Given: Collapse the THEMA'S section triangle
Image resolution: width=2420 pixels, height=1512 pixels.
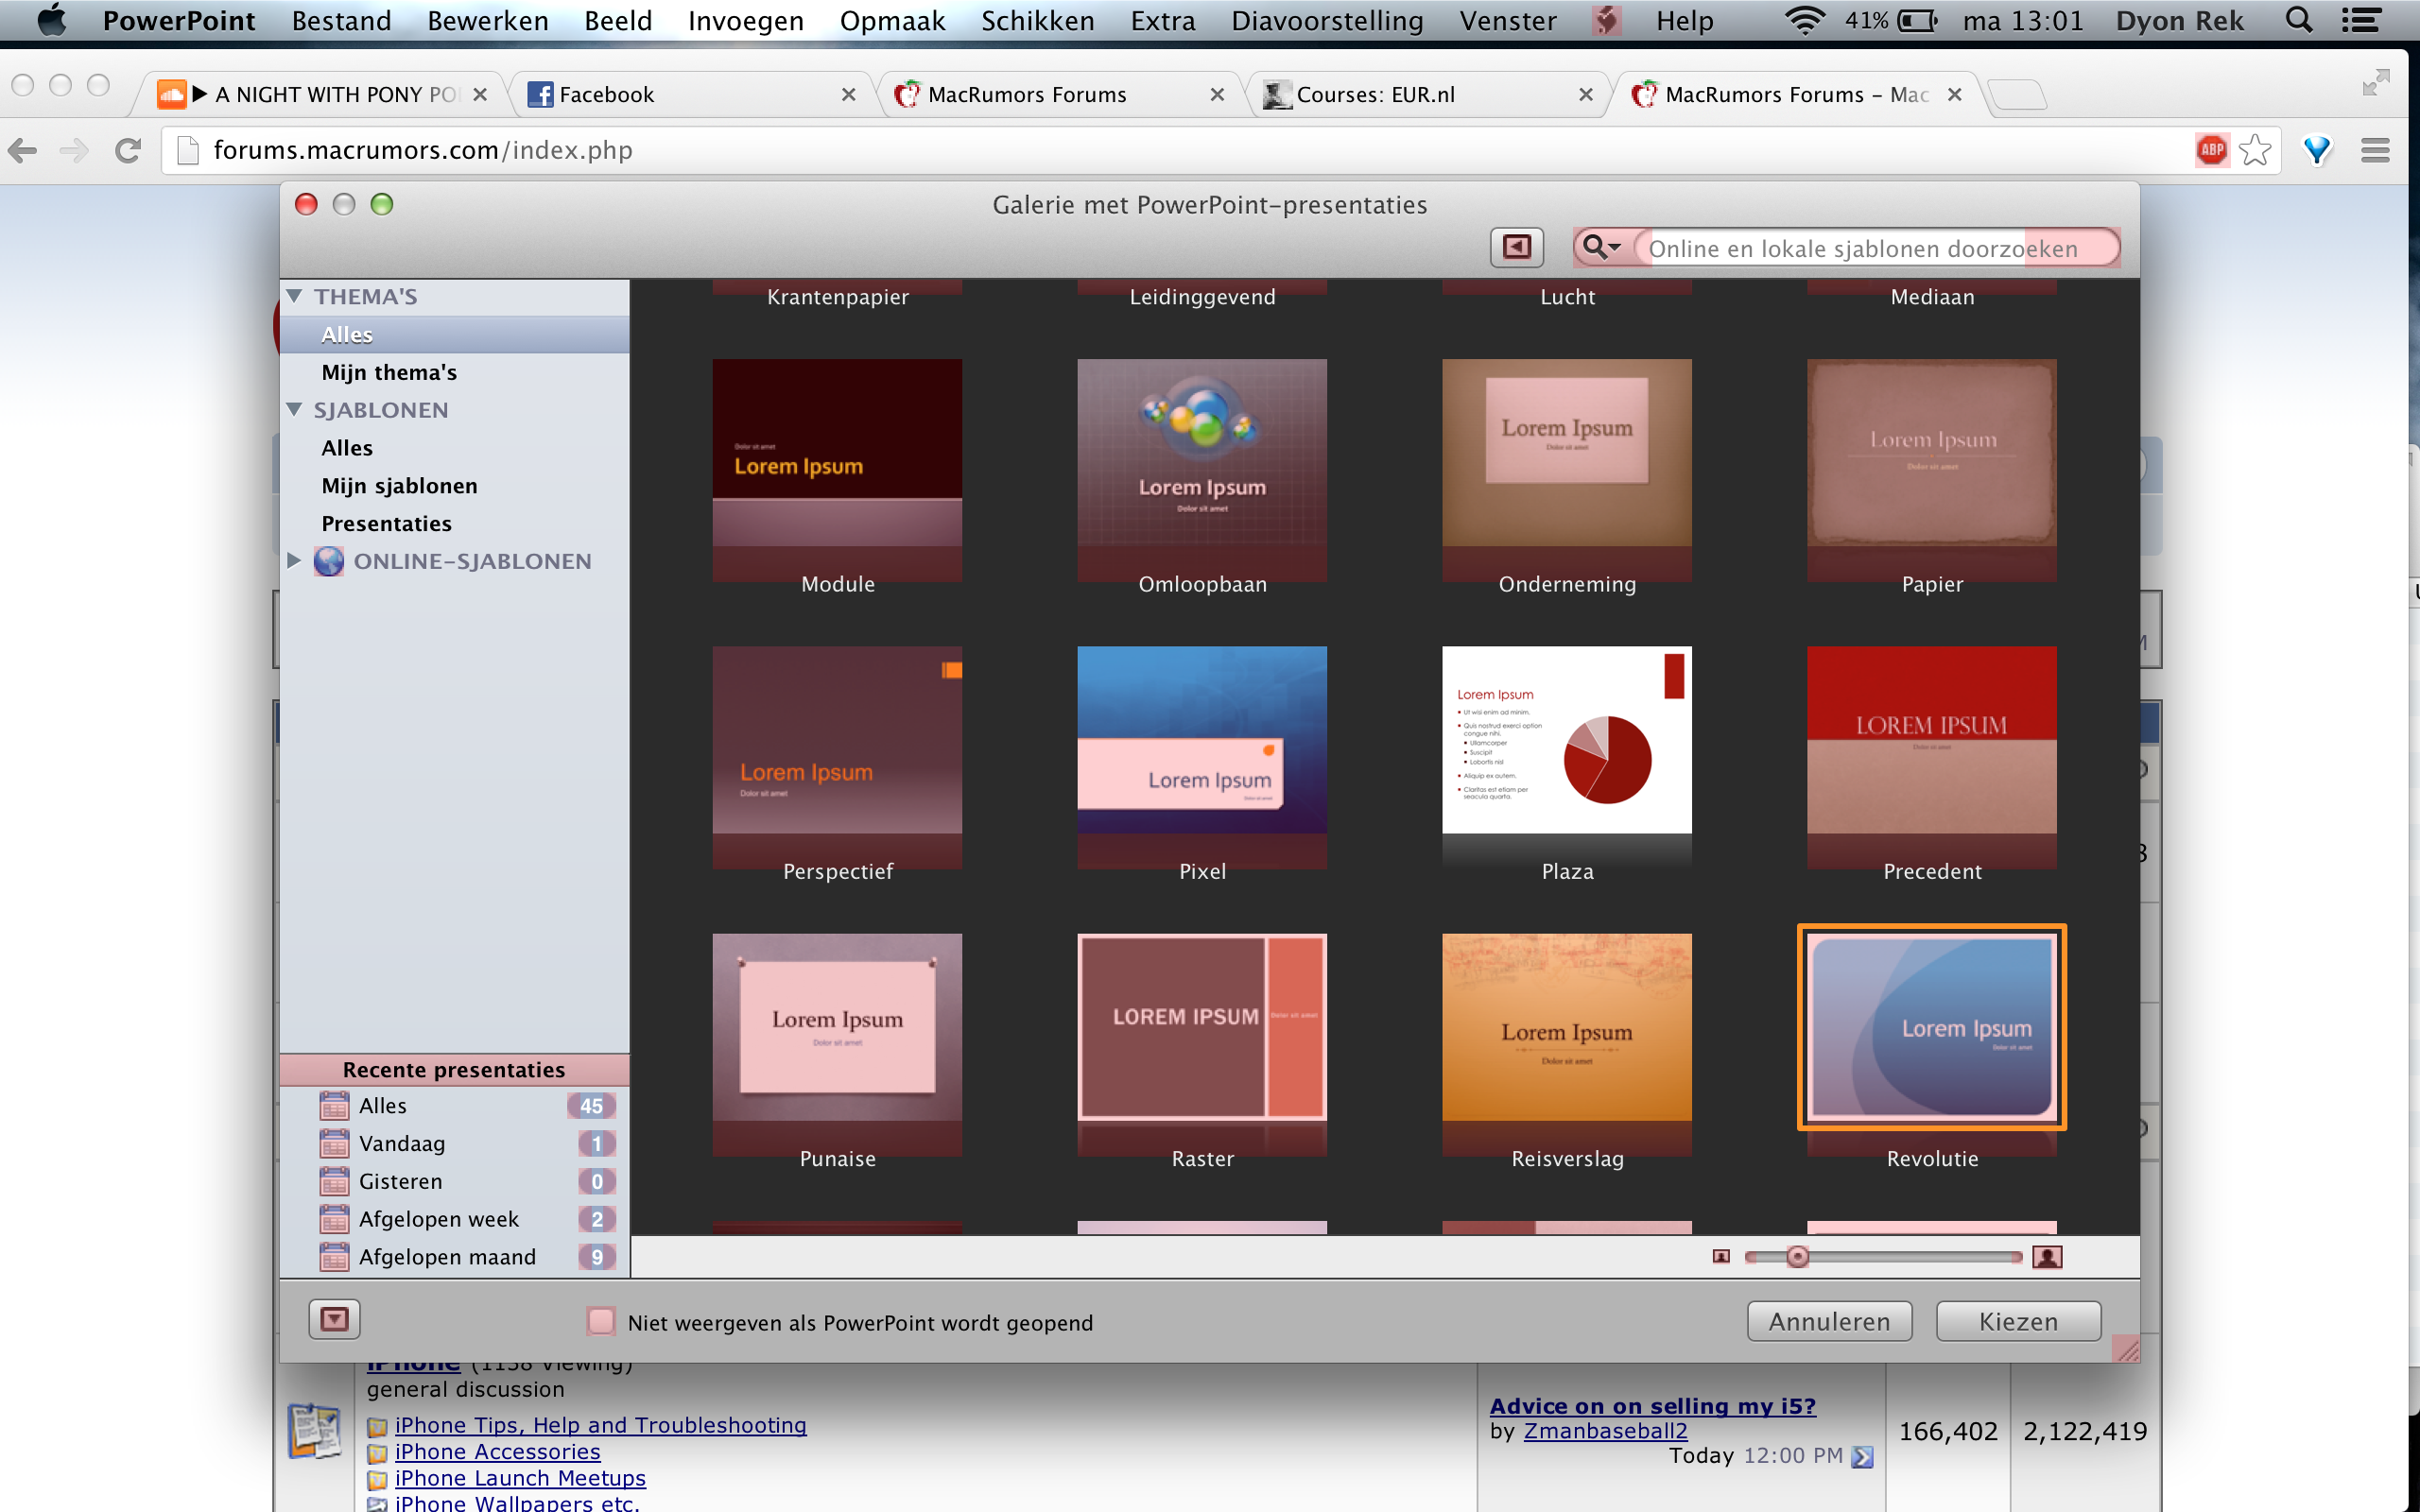Looking at the screenshot, I should 294,296.
